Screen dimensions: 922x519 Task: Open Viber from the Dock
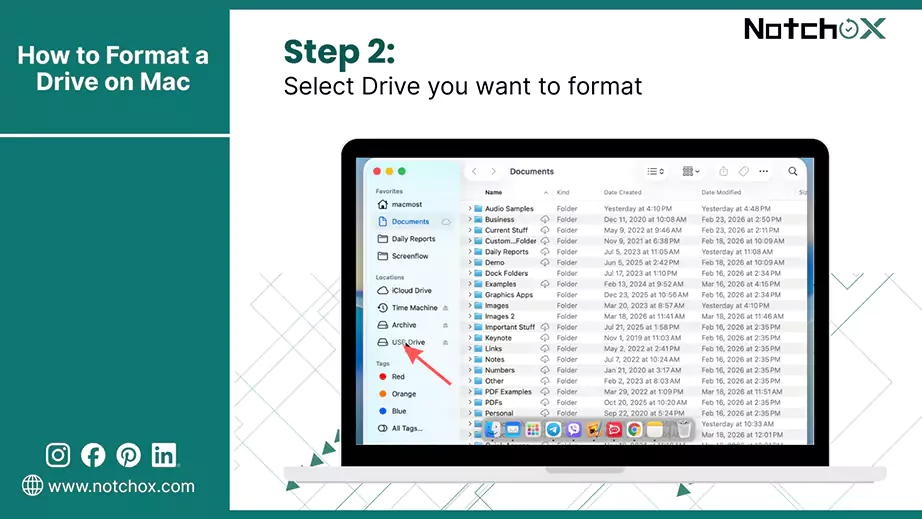click(573, 430)
